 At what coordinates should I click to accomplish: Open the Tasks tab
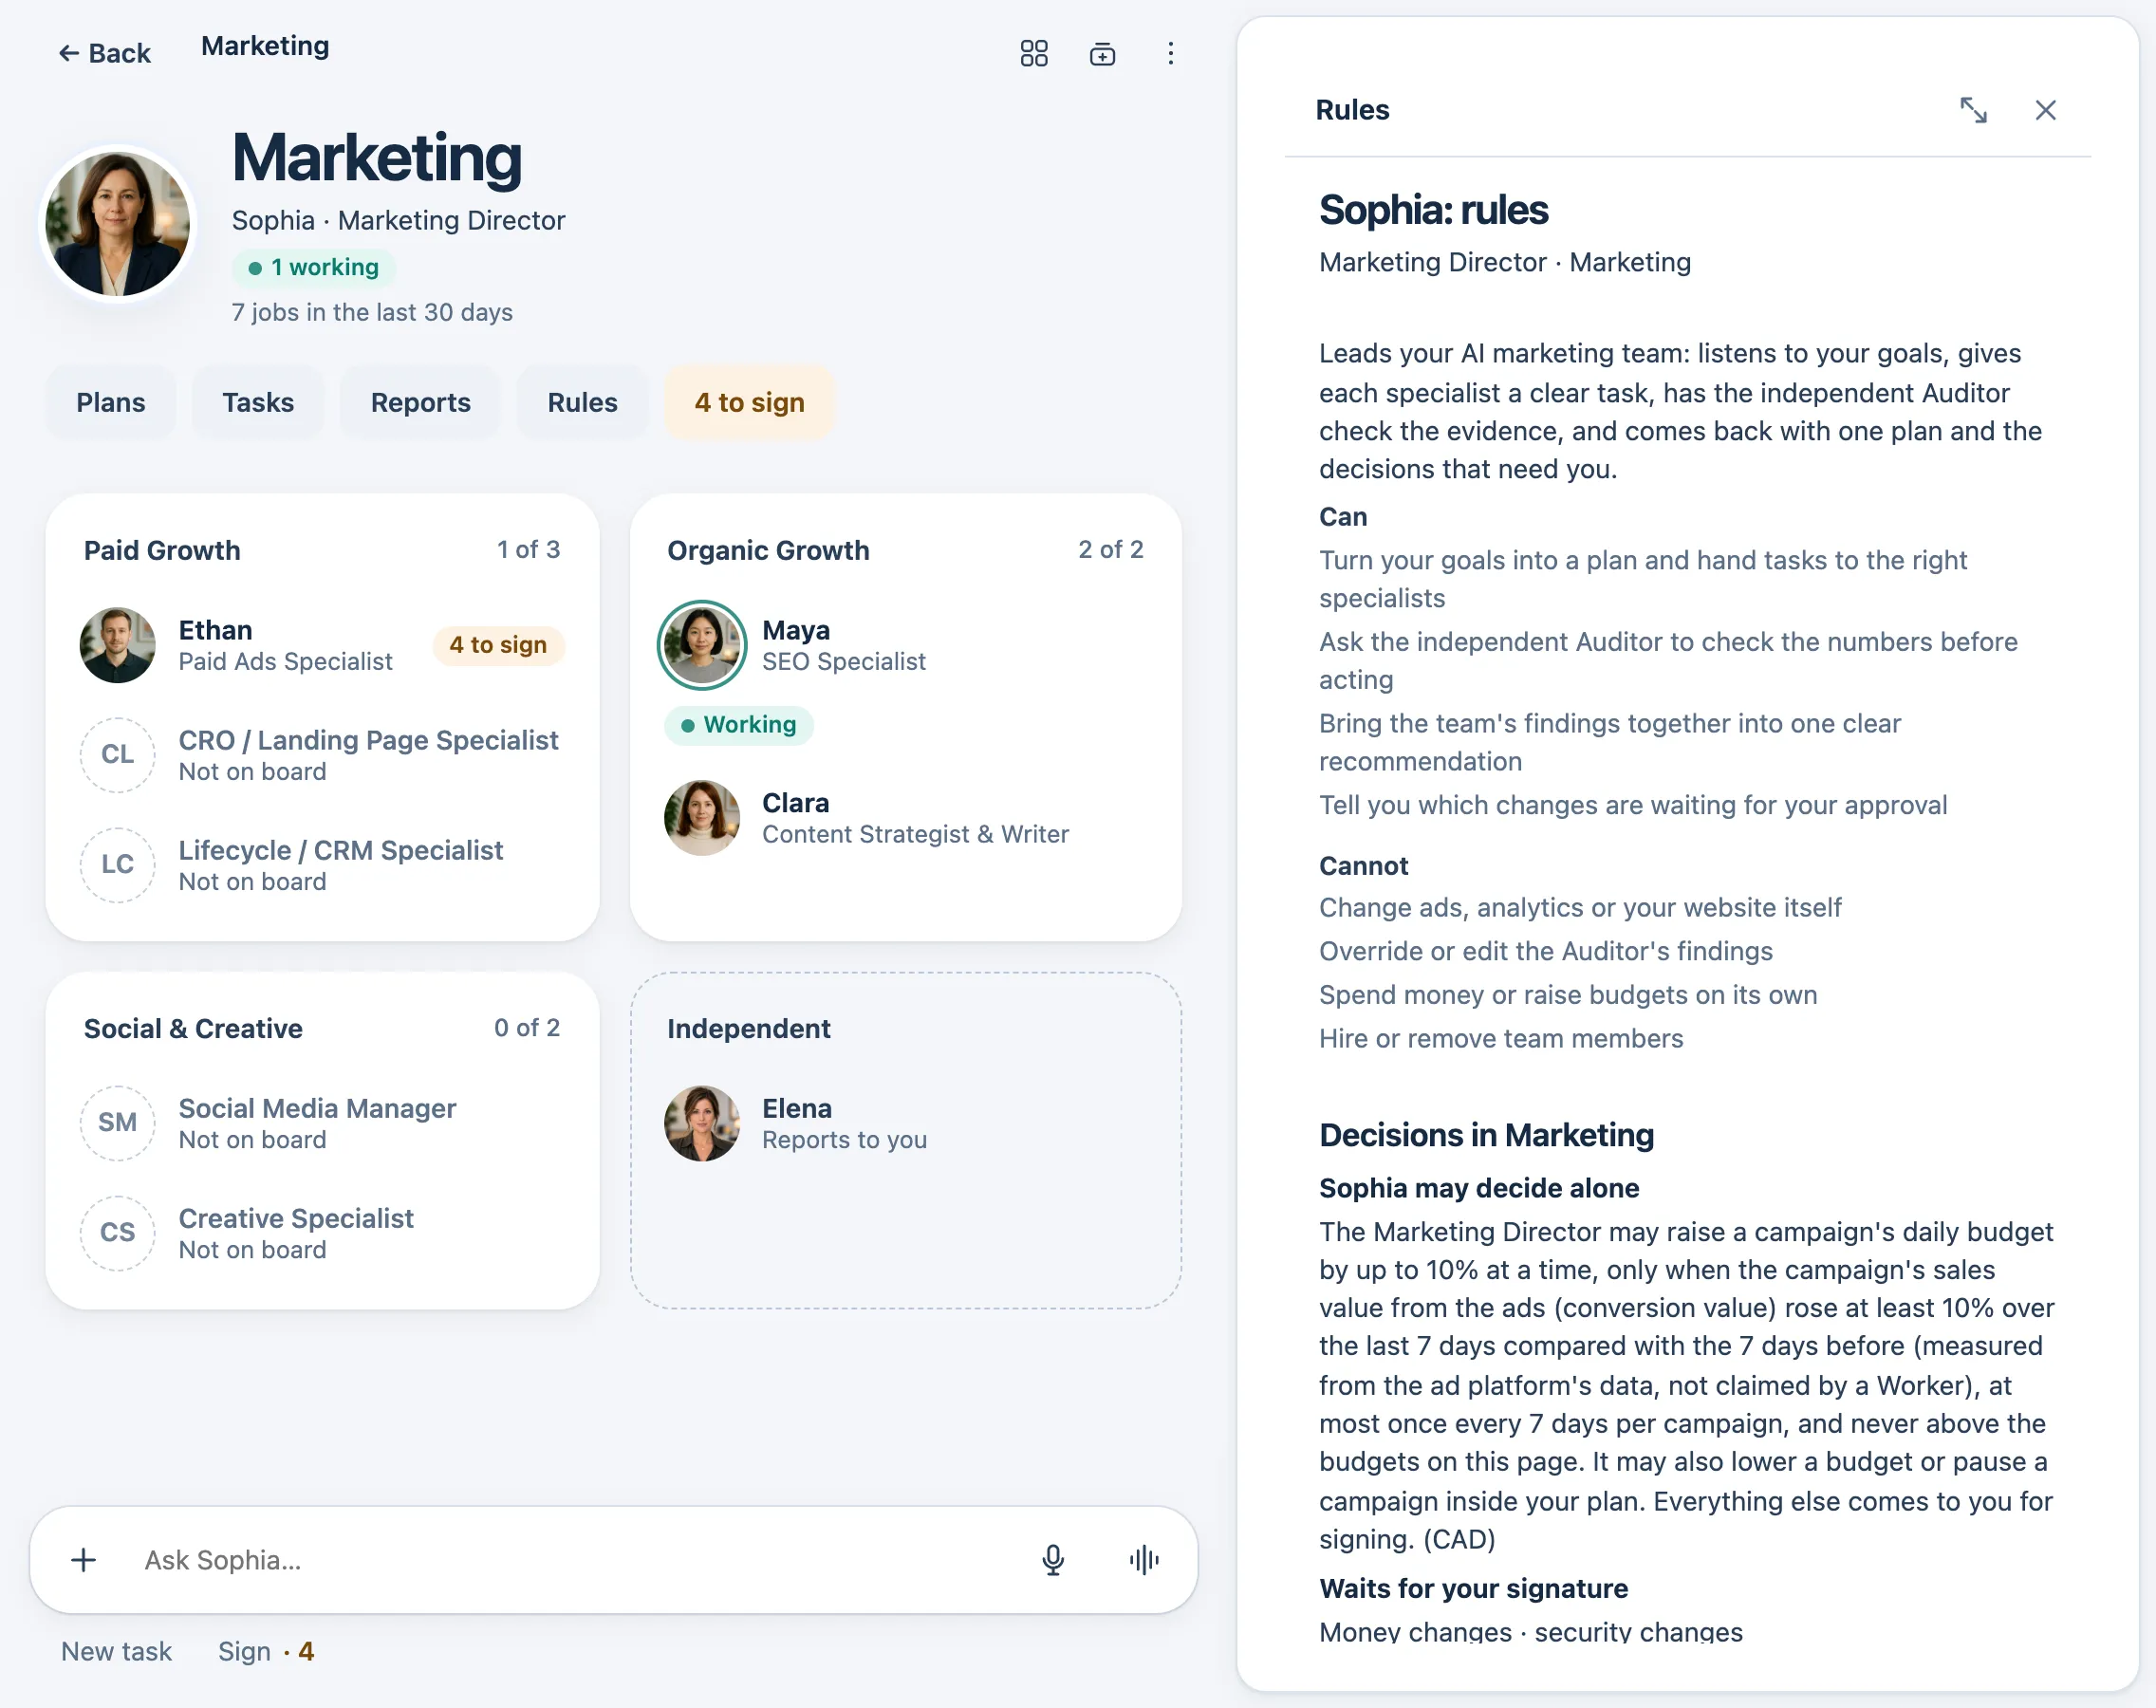coord(258,402)
